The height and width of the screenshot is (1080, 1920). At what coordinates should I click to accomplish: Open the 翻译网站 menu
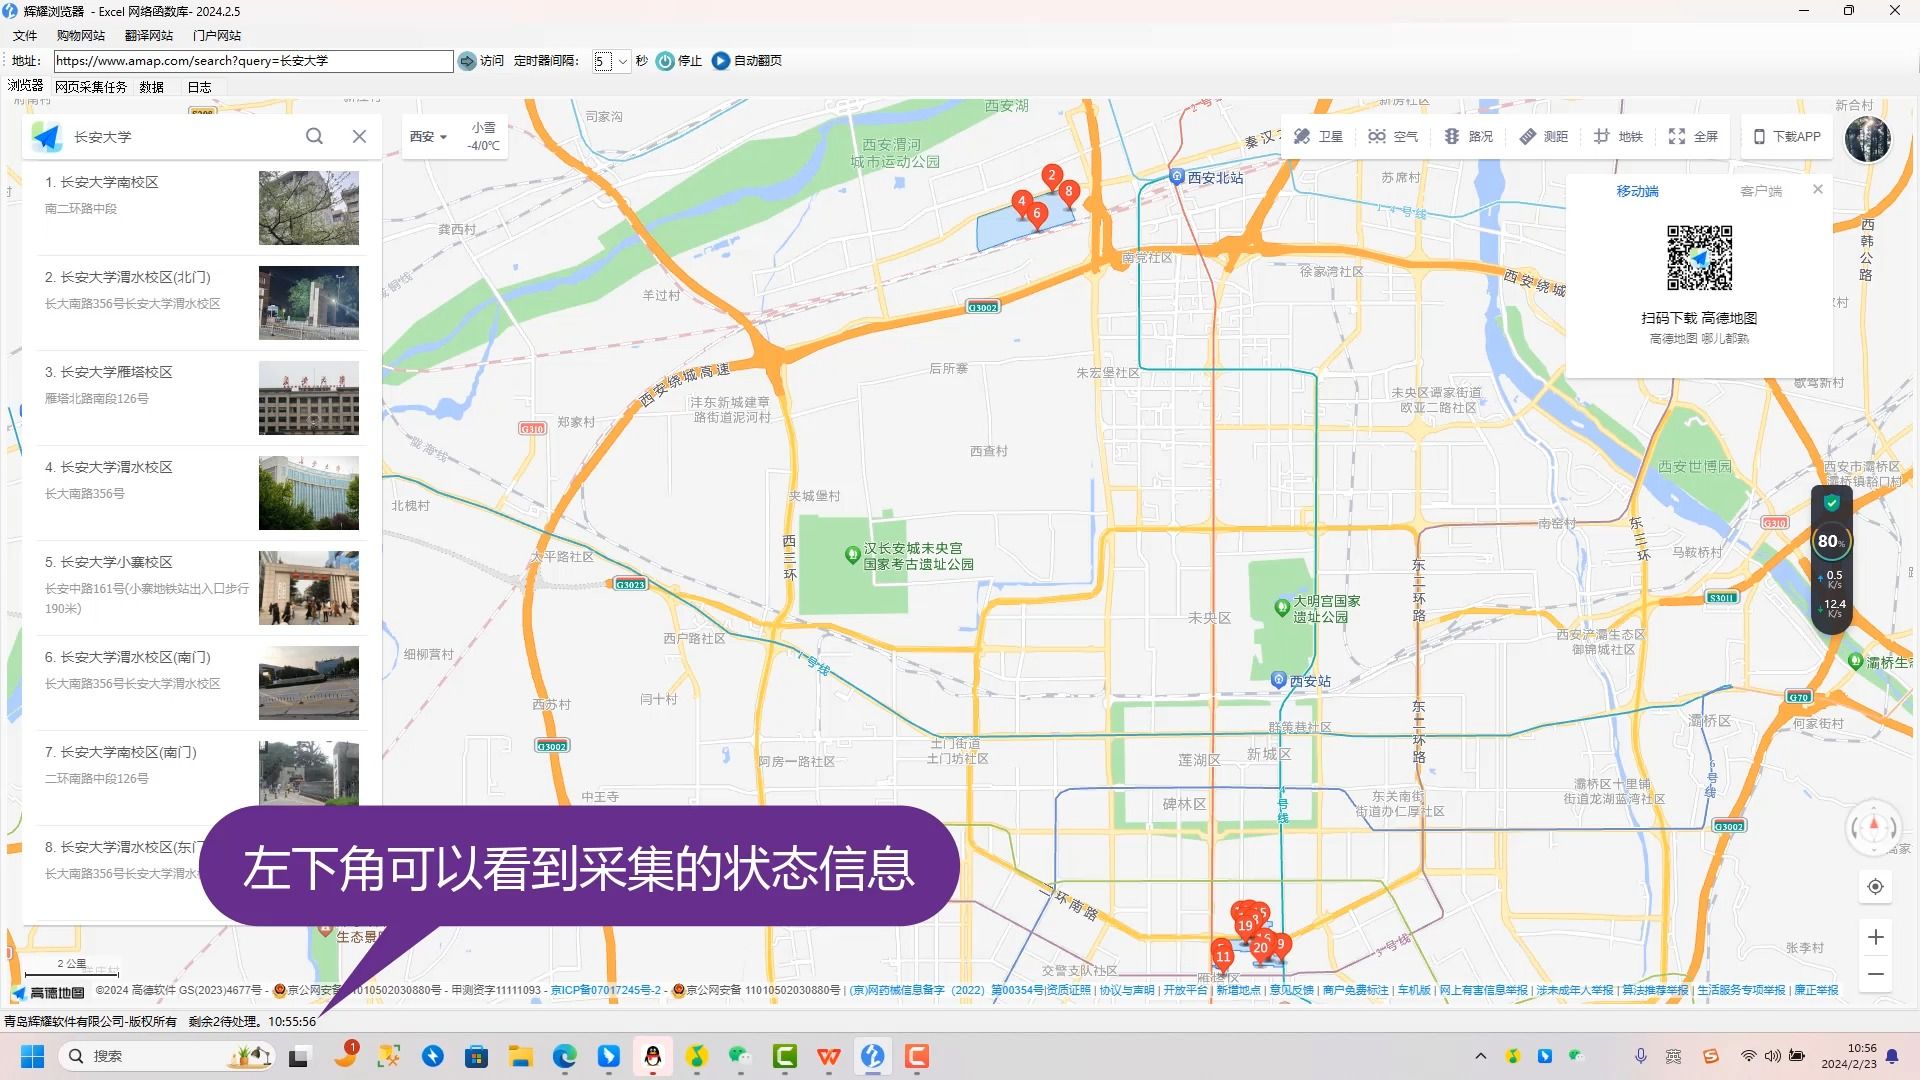(148, 35)
